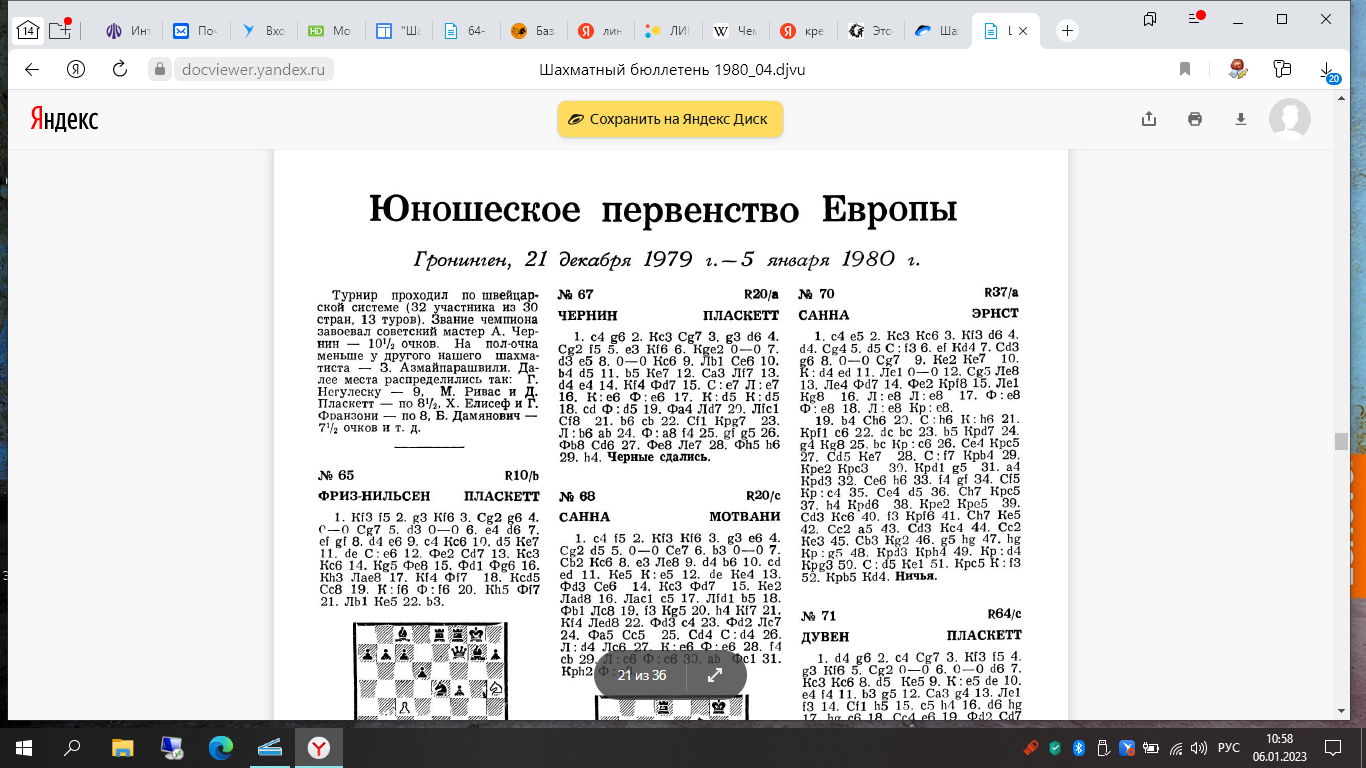Screen dimensions: 1366x768
Task: Open the extensions icon next to the bookmark
Action: (x=1239, y=69)
